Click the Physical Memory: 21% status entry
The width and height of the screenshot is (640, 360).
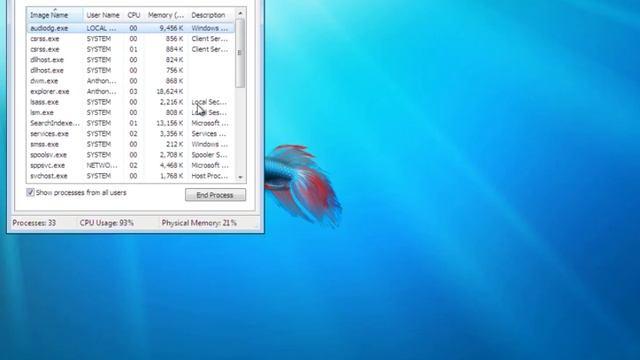tap(199, 223)
